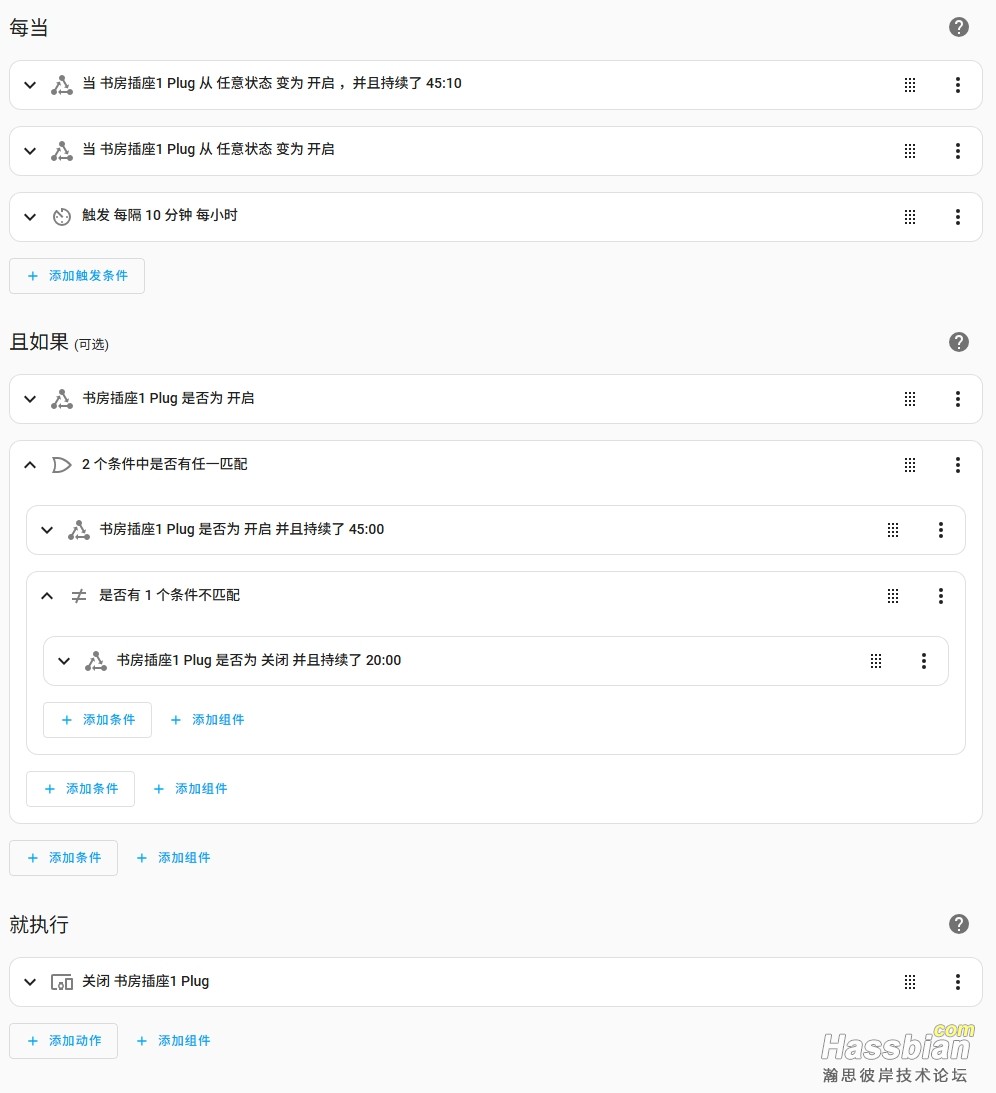This screenshot has height=1093, width=996.
Task: Collapse the 是否有 1 个条件不匹配 group
Action: click(x=47, y=596)
